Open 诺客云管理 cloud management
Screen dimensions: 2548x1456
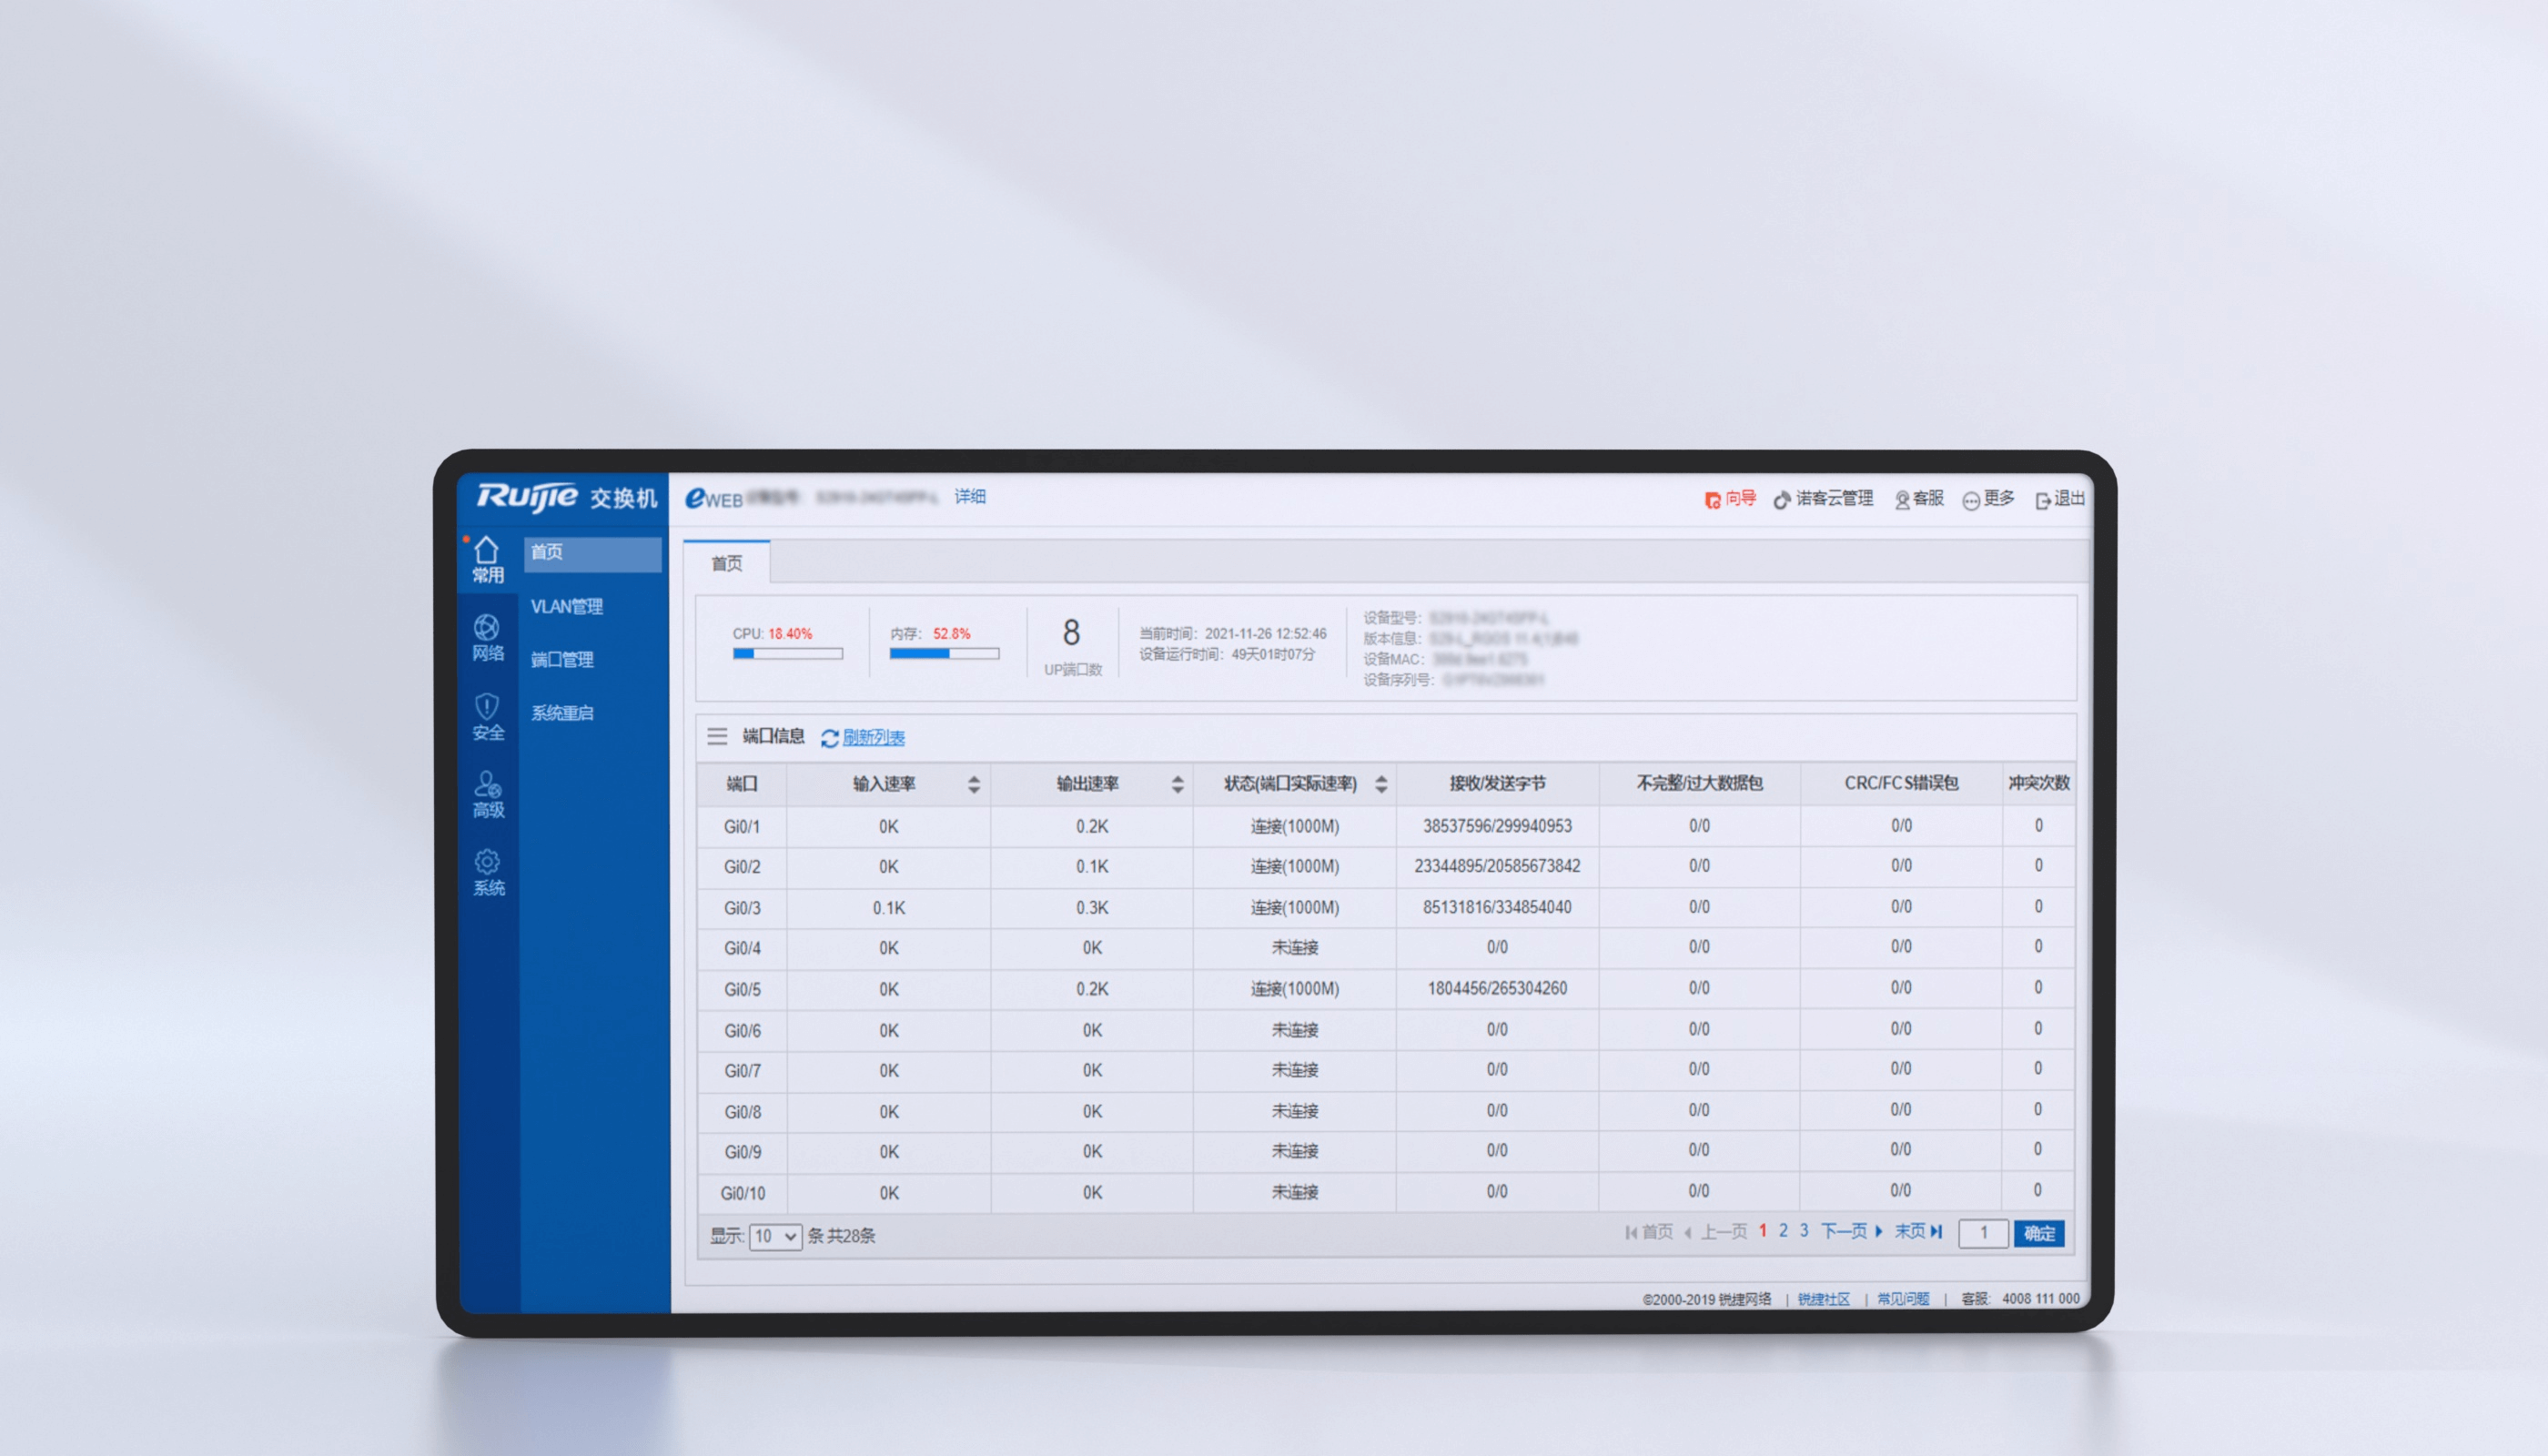click(1823, 498)
